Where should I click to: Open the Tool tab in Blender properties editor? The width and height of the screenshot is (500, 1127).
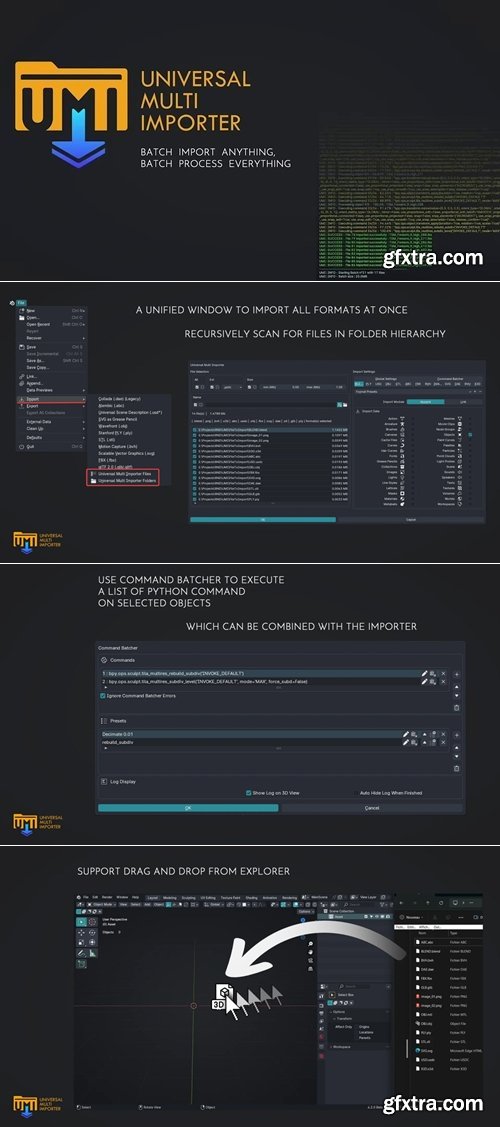[321, 995]
